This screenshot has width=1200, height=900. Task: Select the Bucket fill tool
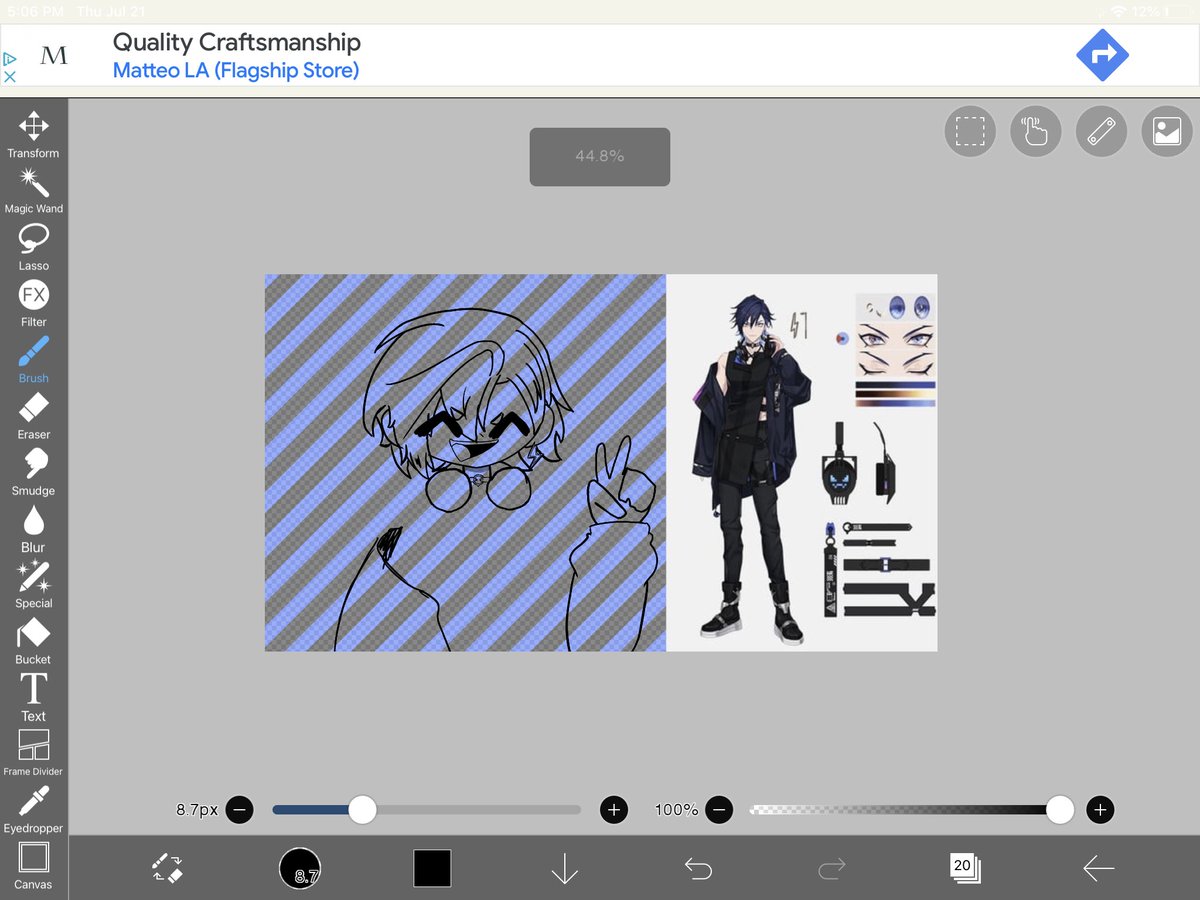click(x=33, y=641)
